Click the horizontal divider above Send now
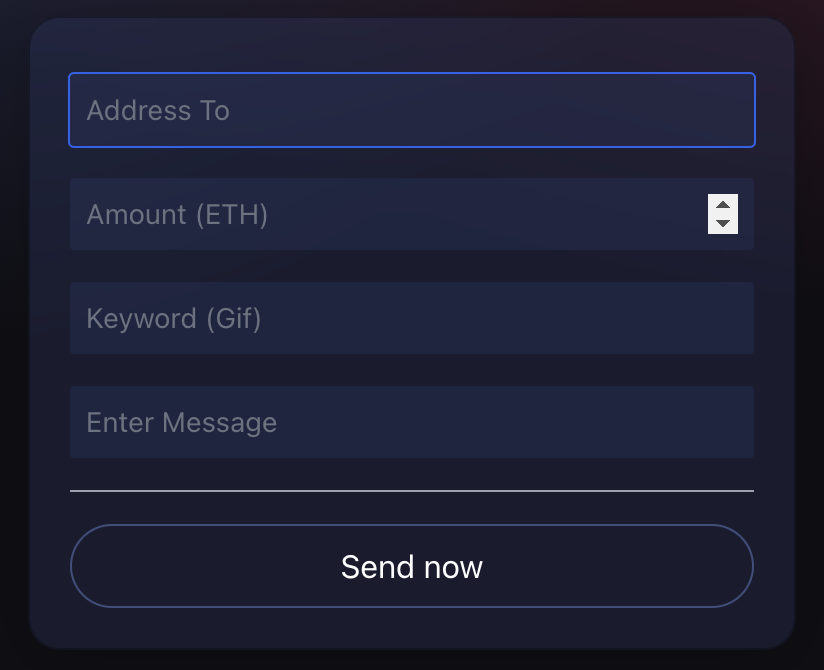The image size is (824, 670). tap(411, 490)
